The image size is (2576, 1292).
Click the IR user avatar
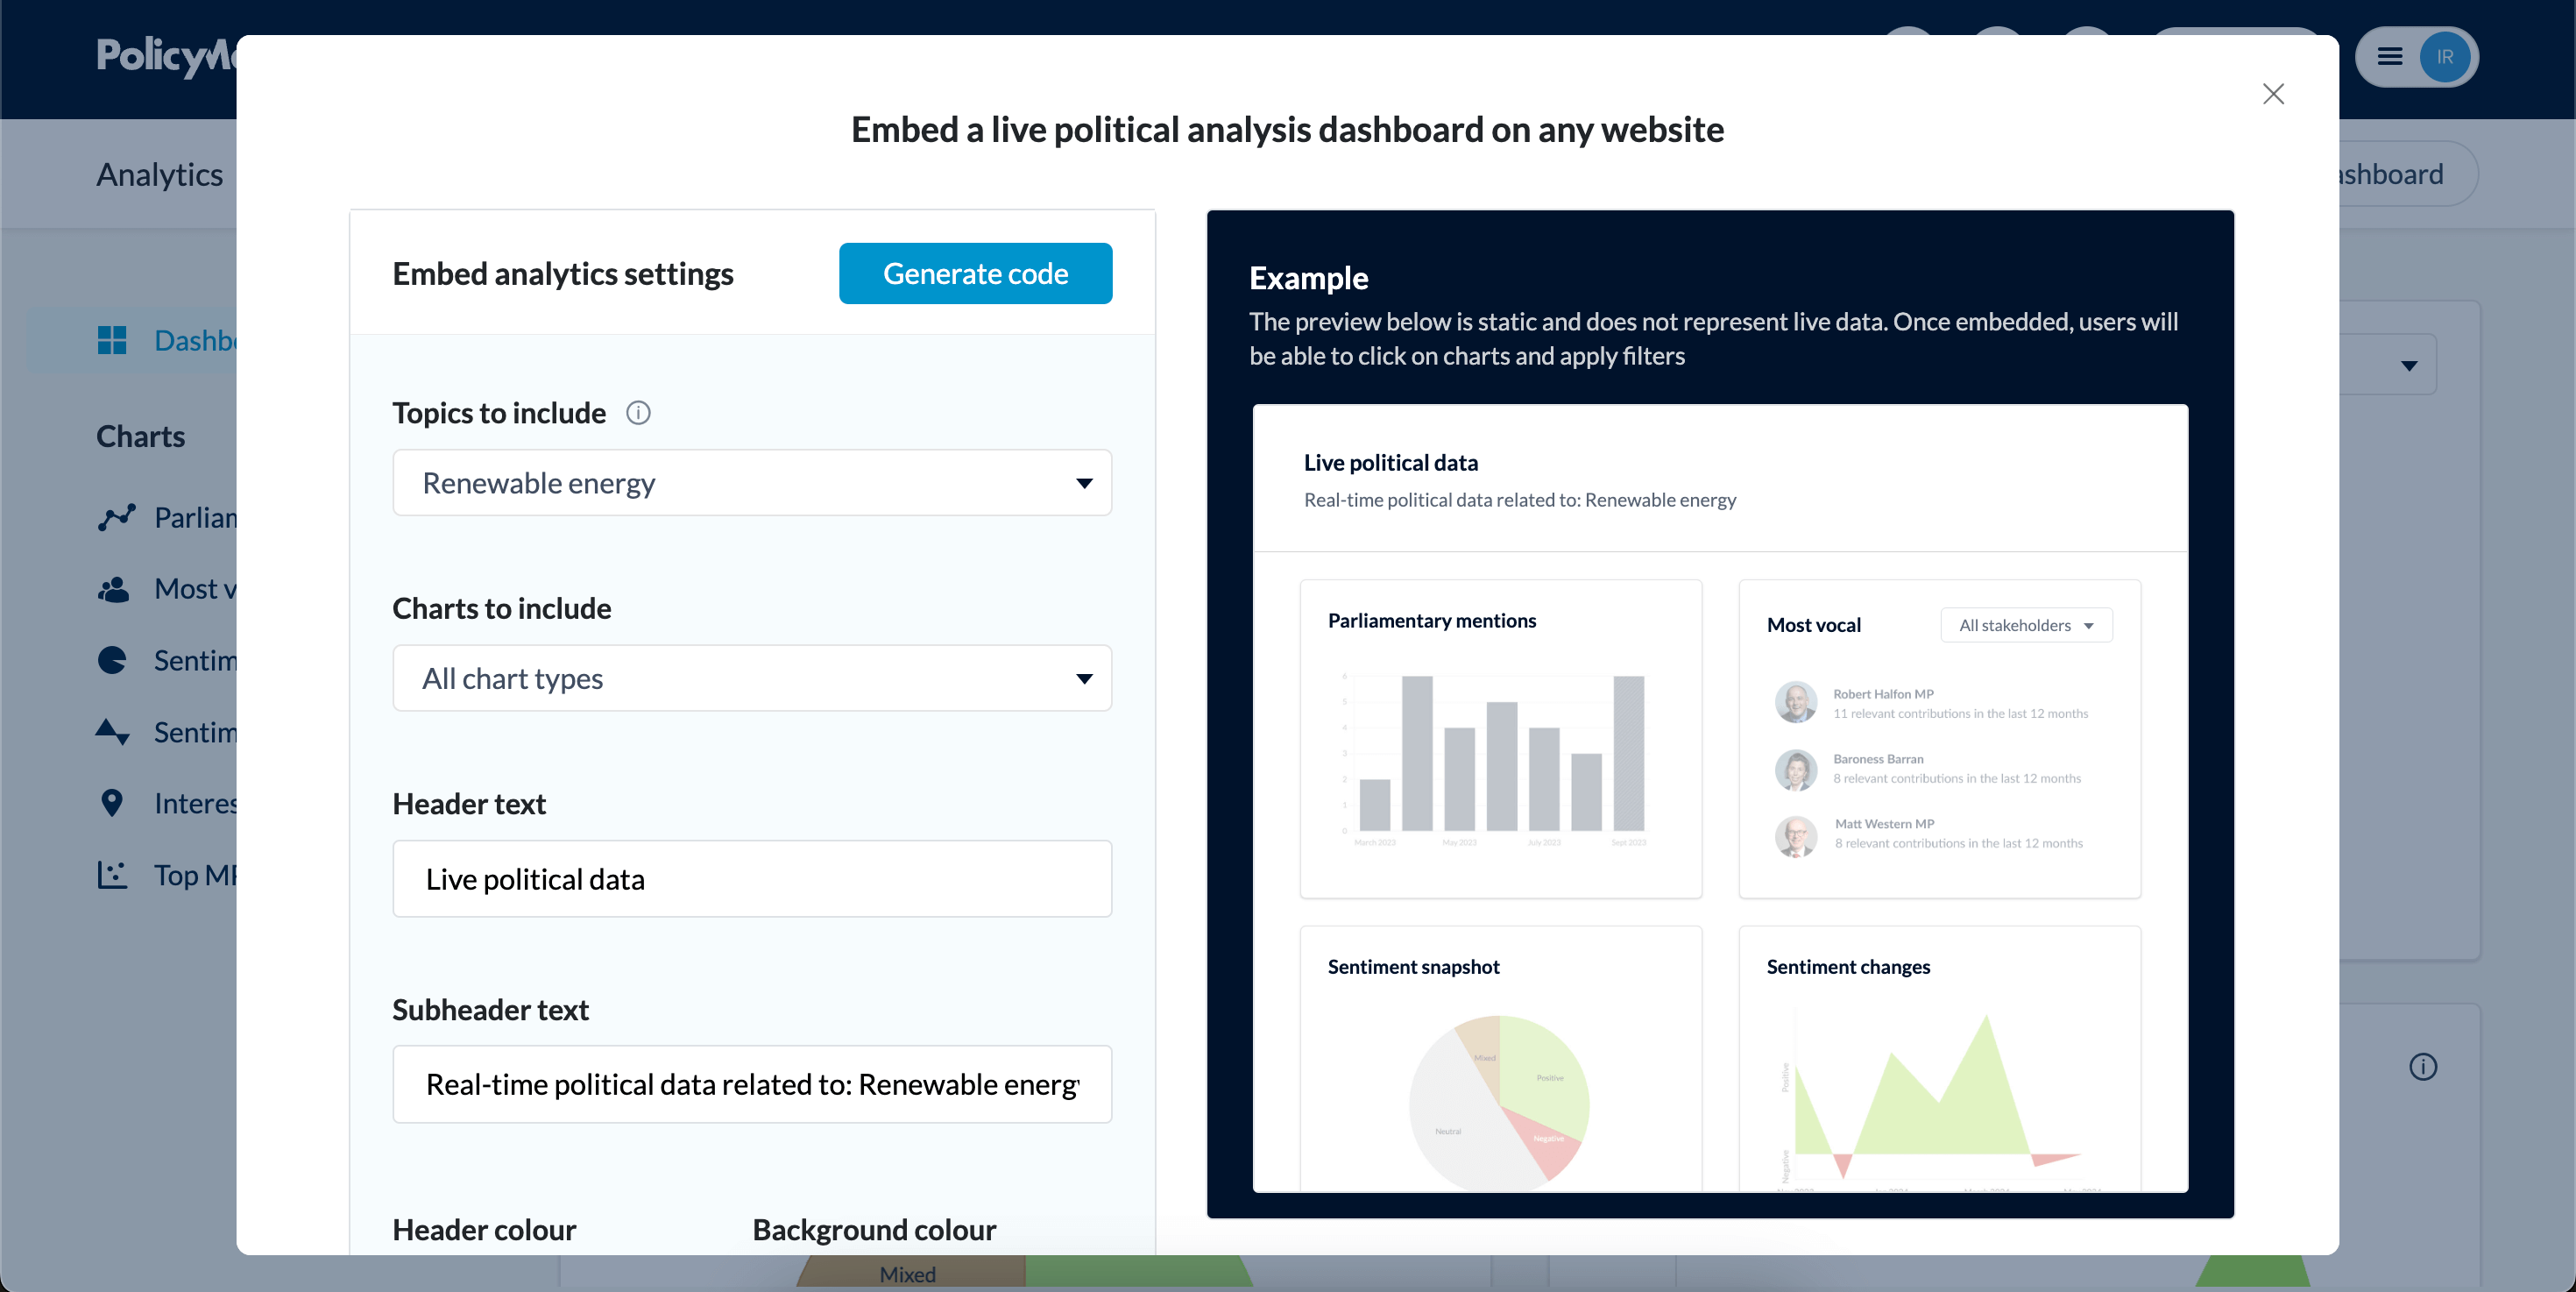click(2444, 57)
